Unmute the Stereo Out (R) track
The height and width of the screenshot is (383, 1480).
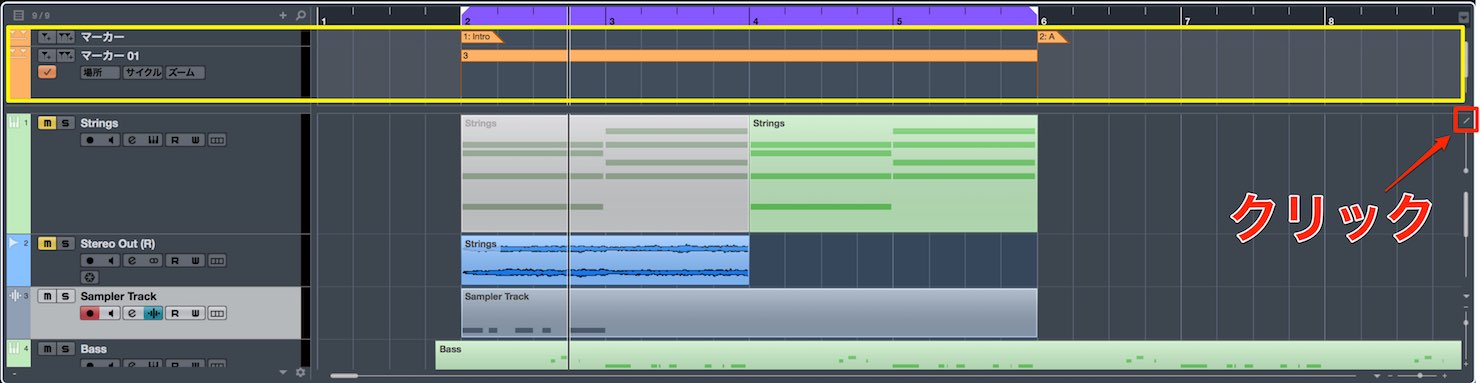click(47, 244)
